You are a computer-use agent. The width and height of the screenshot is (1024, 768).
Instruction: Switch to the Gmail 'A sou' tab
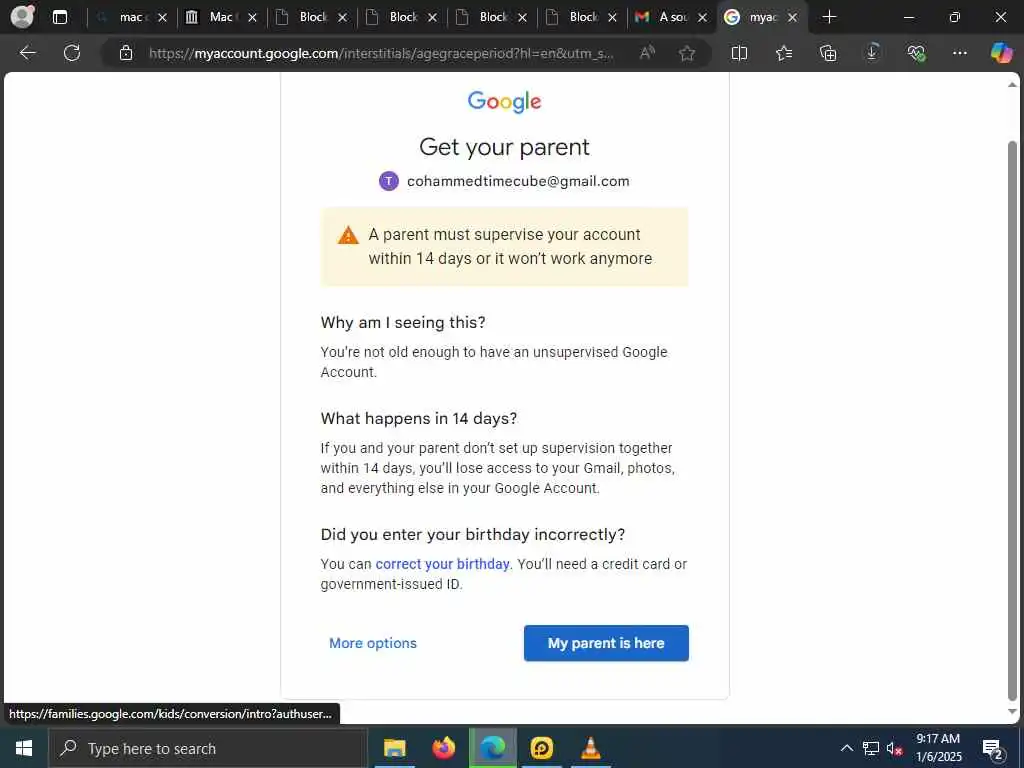672,17
